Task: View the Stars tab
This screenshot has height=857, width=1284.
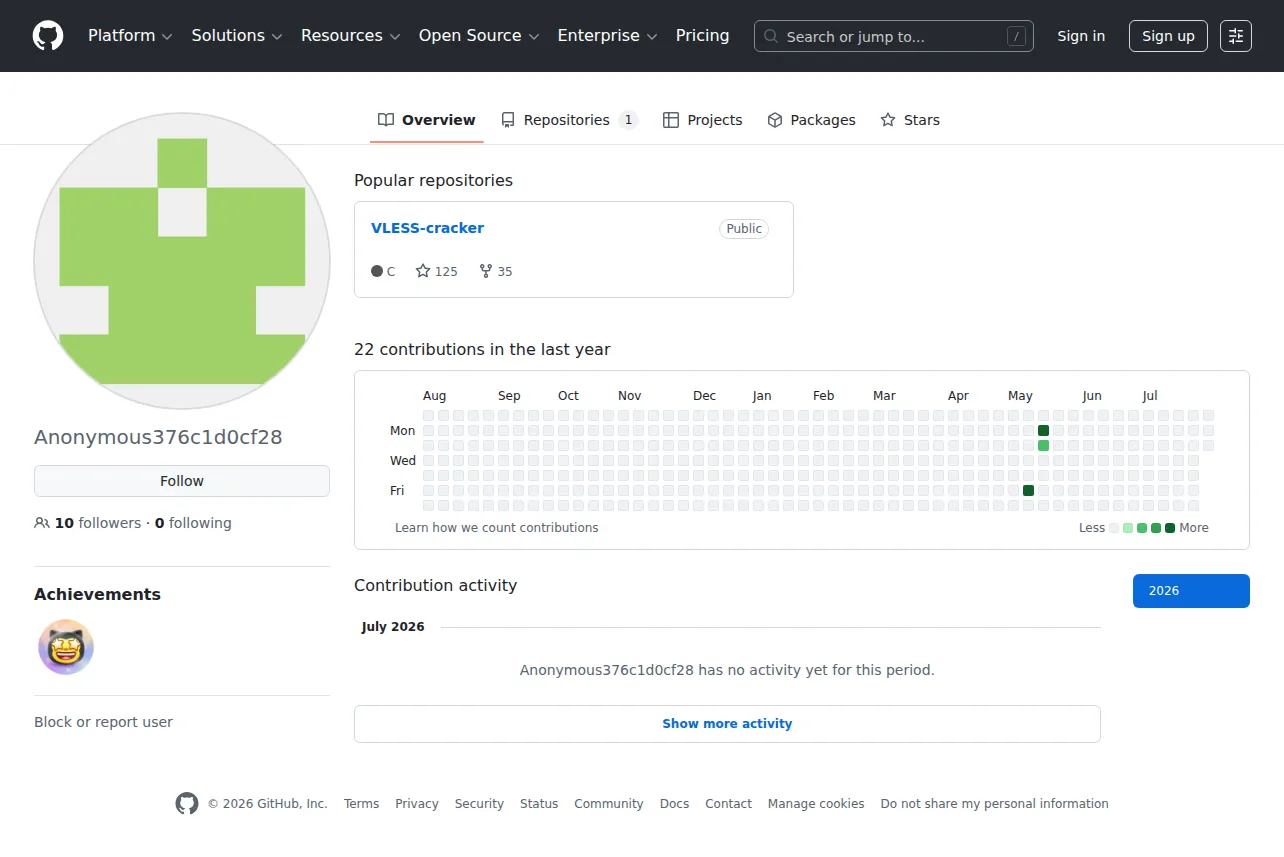Action: point(910,120)
